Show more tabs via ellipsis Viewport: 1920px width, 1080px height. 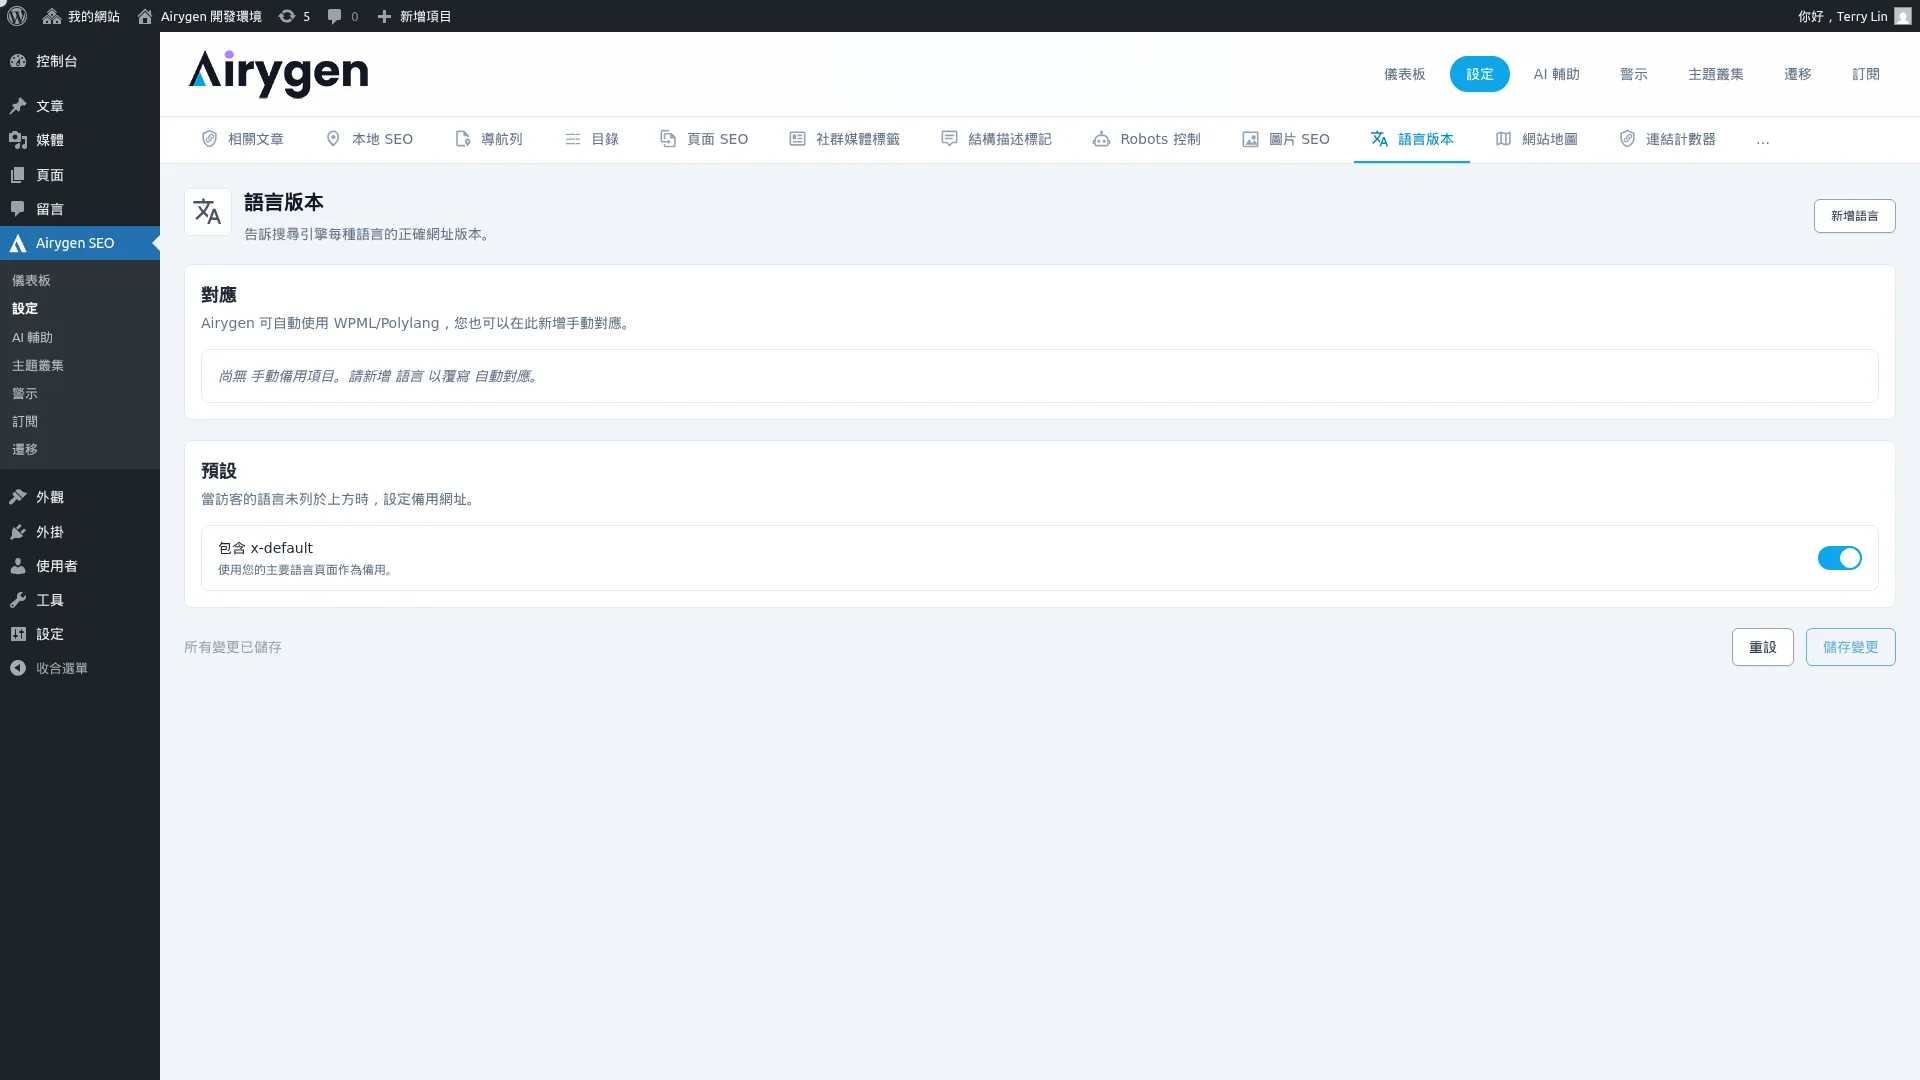pos(1763,140)
